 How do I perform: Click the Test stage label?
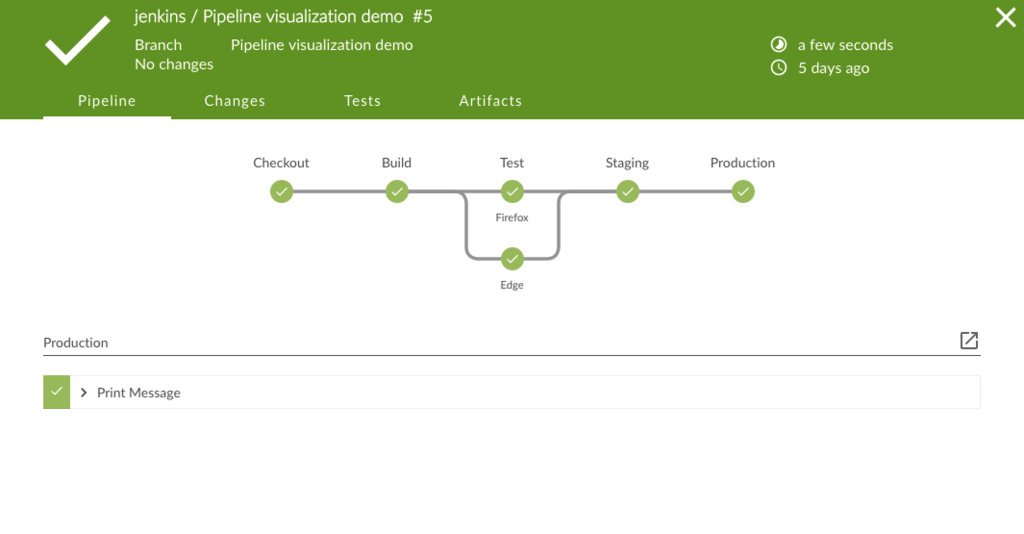512,163
